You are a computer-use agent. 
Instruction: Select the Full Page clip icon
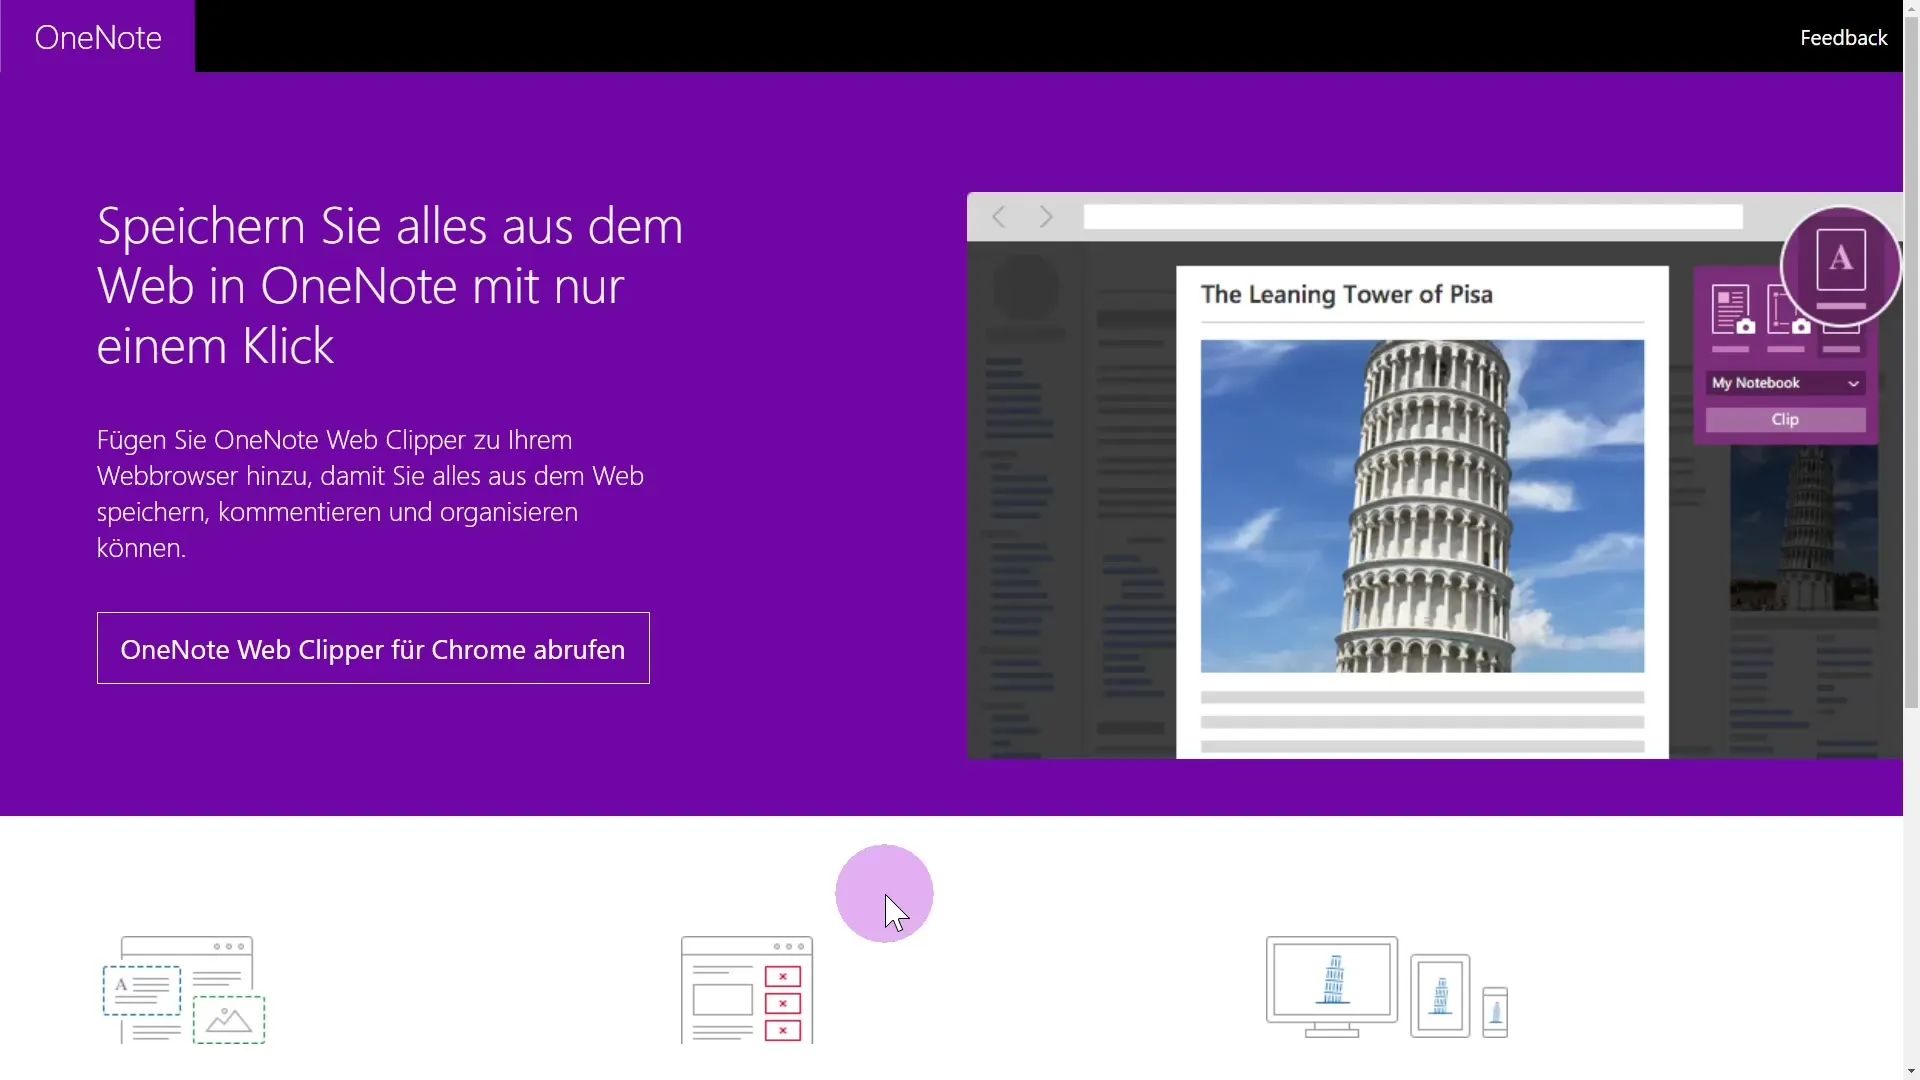pos(1733,312)
